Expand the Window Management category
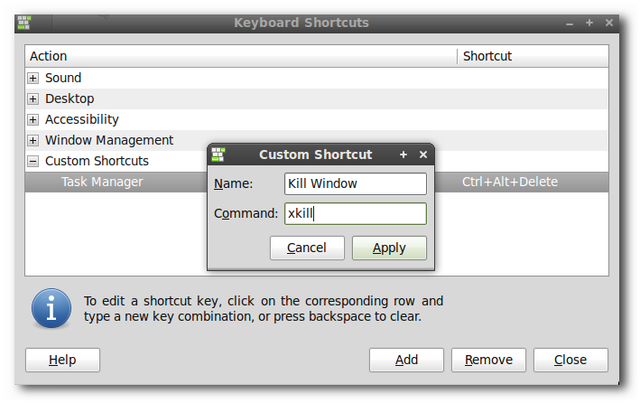 [x=33, y=141]
